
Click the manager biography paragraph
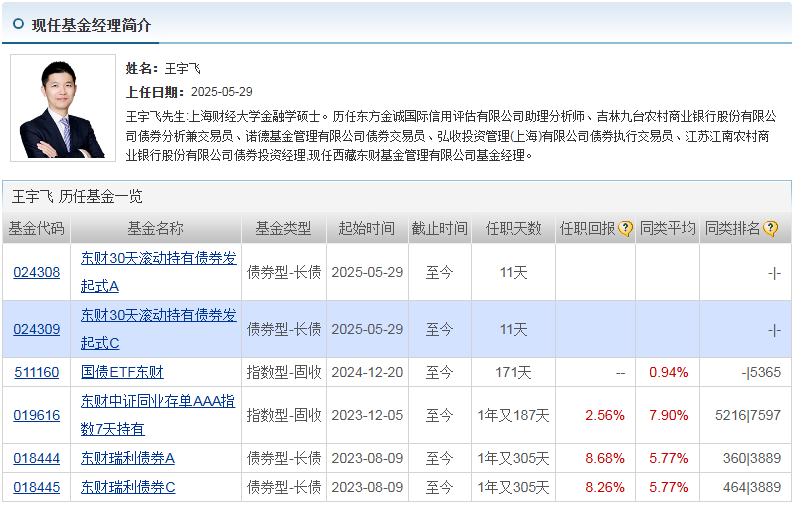[x=451, y=136]
